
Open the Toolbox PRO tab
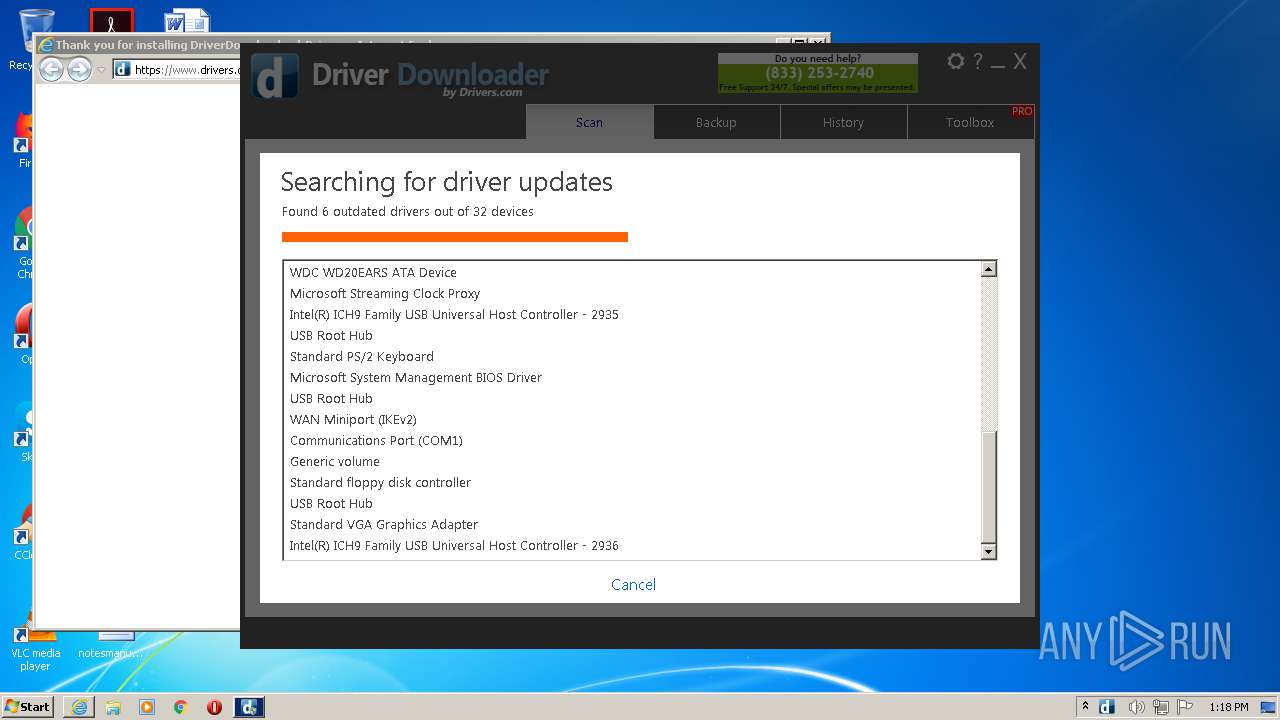[970, 122]
